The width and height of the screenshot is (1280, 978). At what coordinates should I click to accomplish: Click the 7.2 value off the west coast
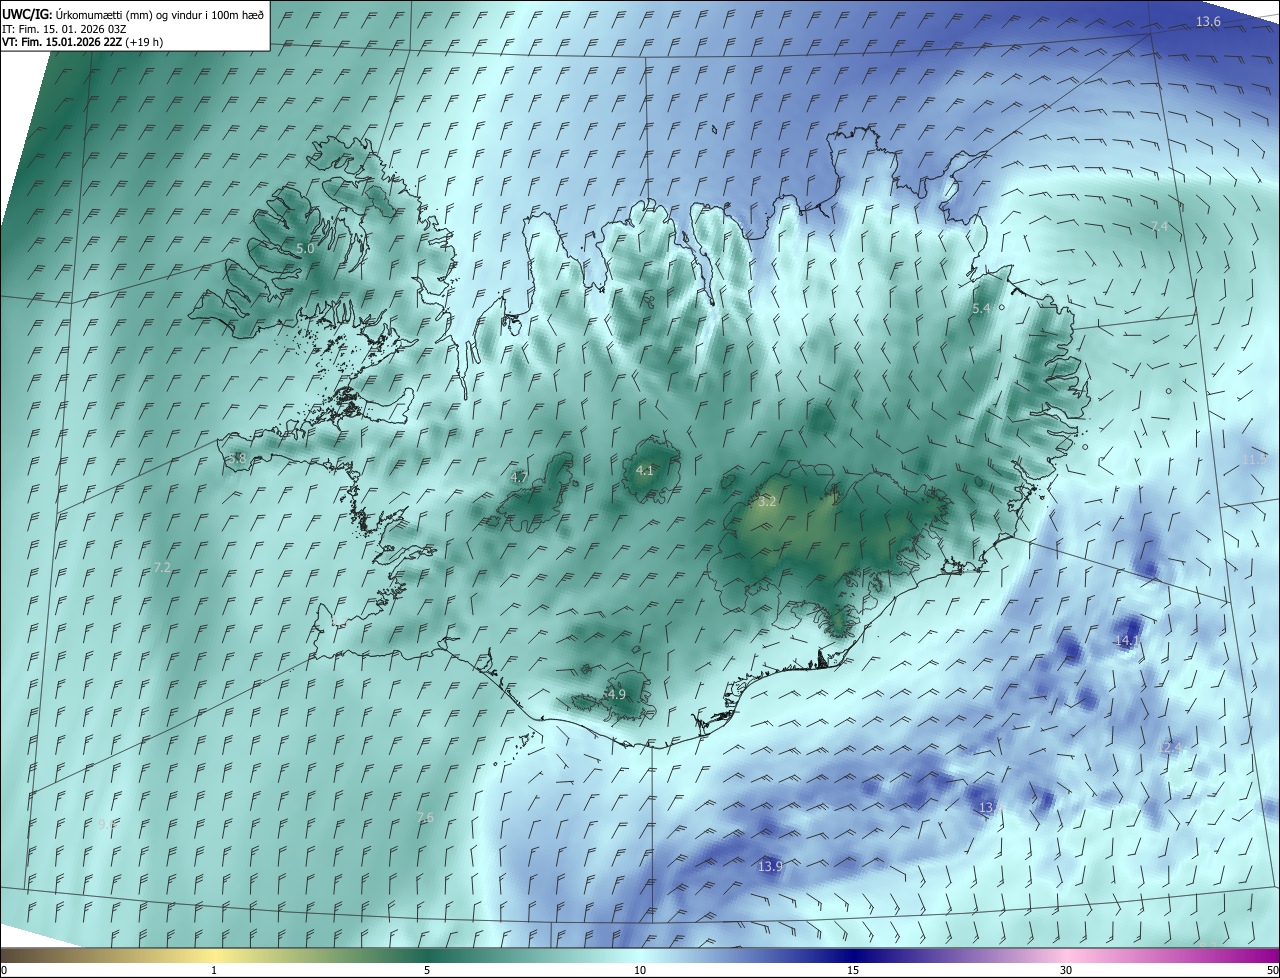(162, 567)
